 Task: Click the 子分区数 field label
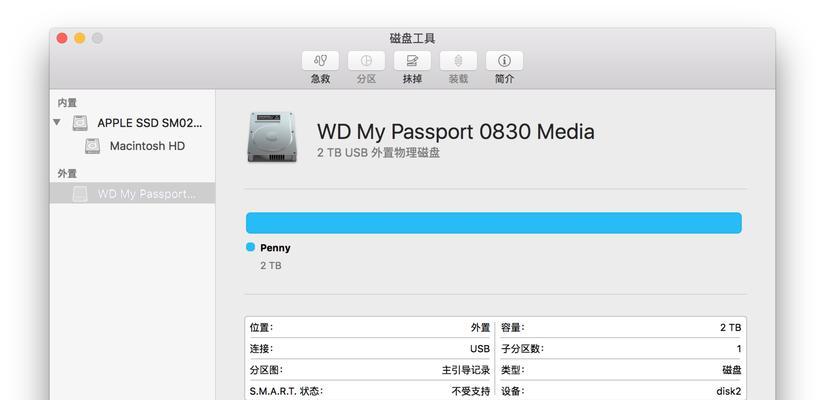pos(522,348)
